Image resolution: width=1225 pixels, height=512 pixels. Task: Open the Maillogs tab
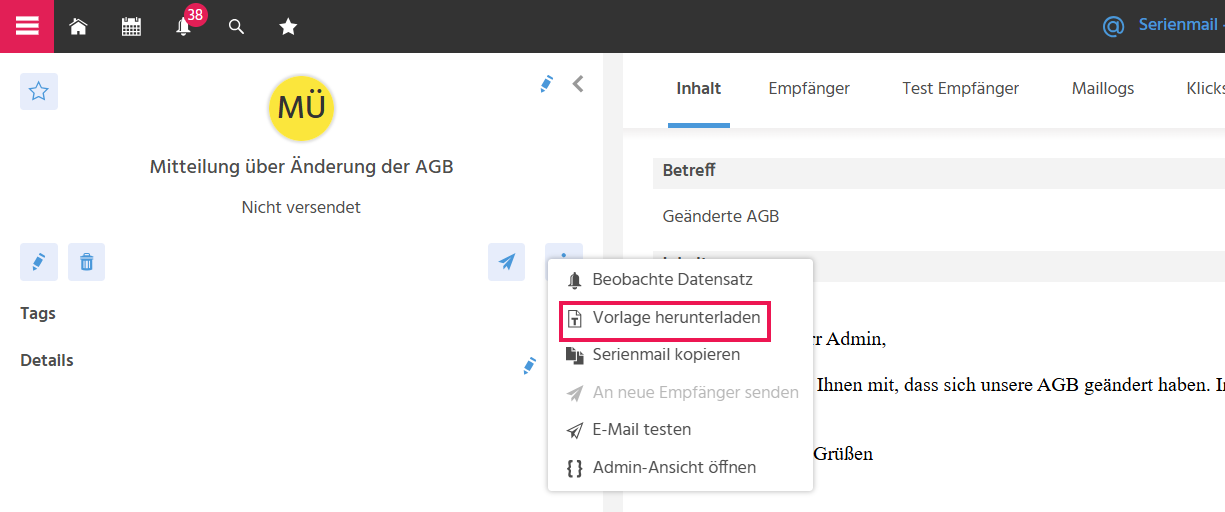pyautogui.click(x=1103, y=89)
